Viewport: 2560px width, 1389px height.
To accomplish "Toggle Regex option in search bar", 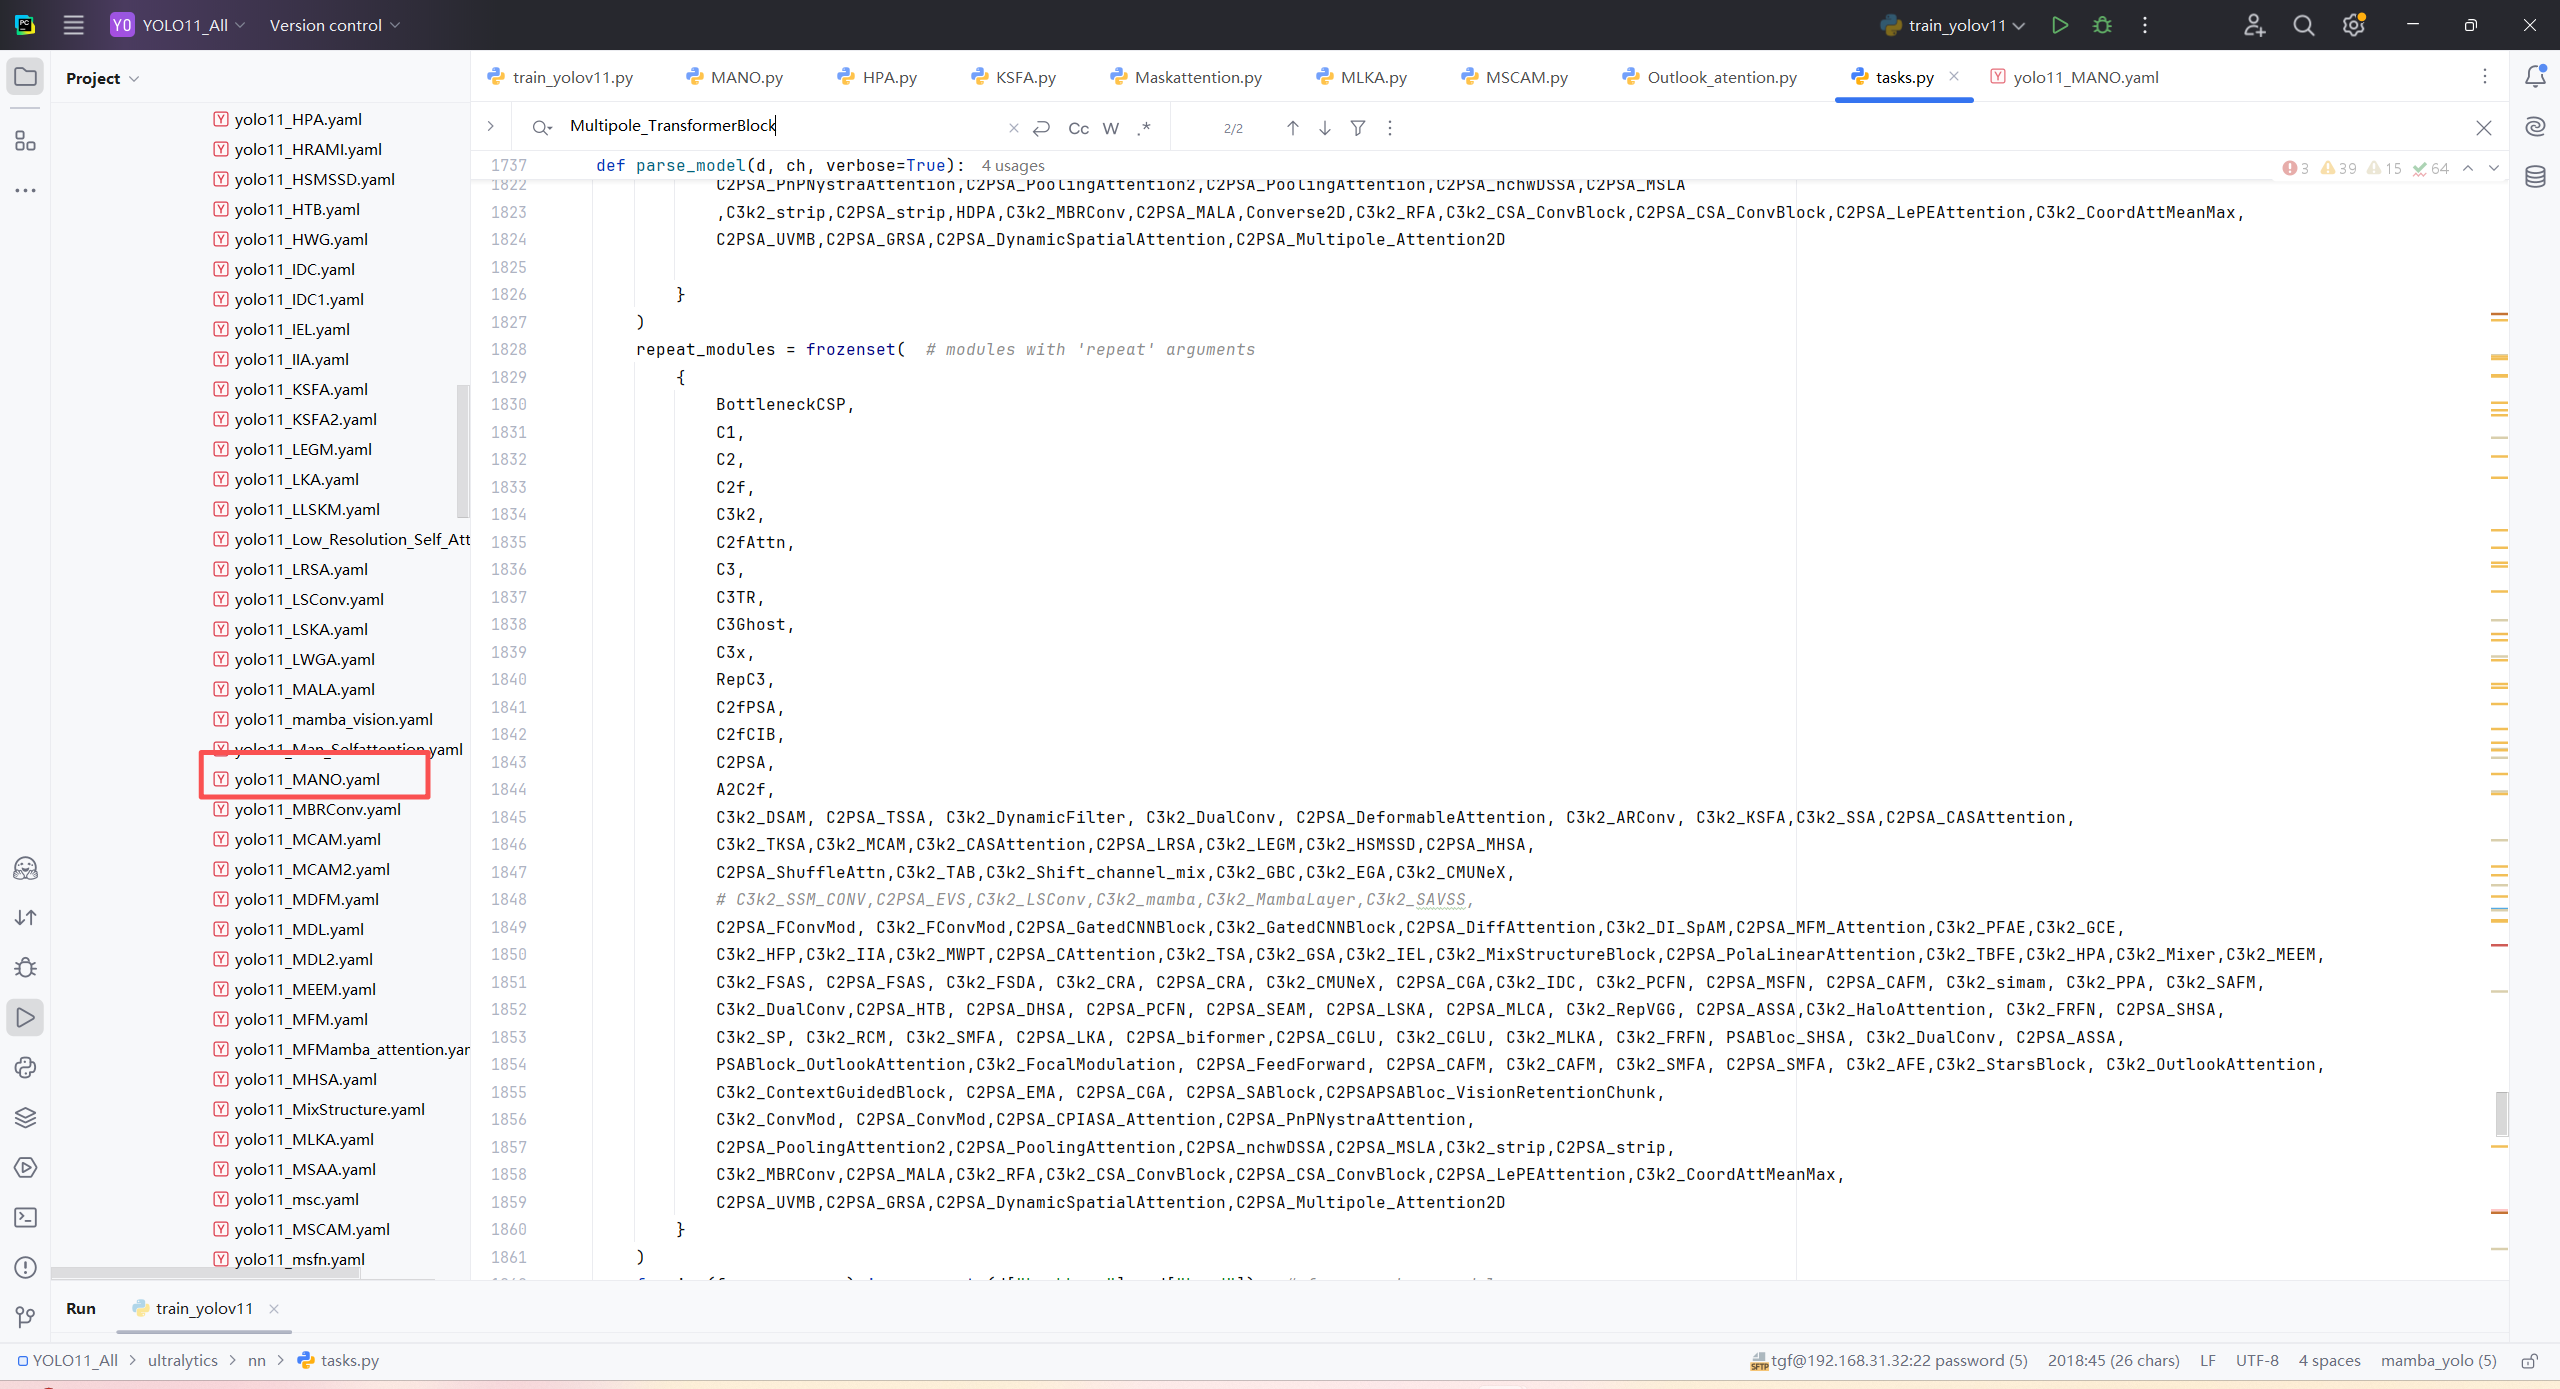I will click(x=1144, y=128).
